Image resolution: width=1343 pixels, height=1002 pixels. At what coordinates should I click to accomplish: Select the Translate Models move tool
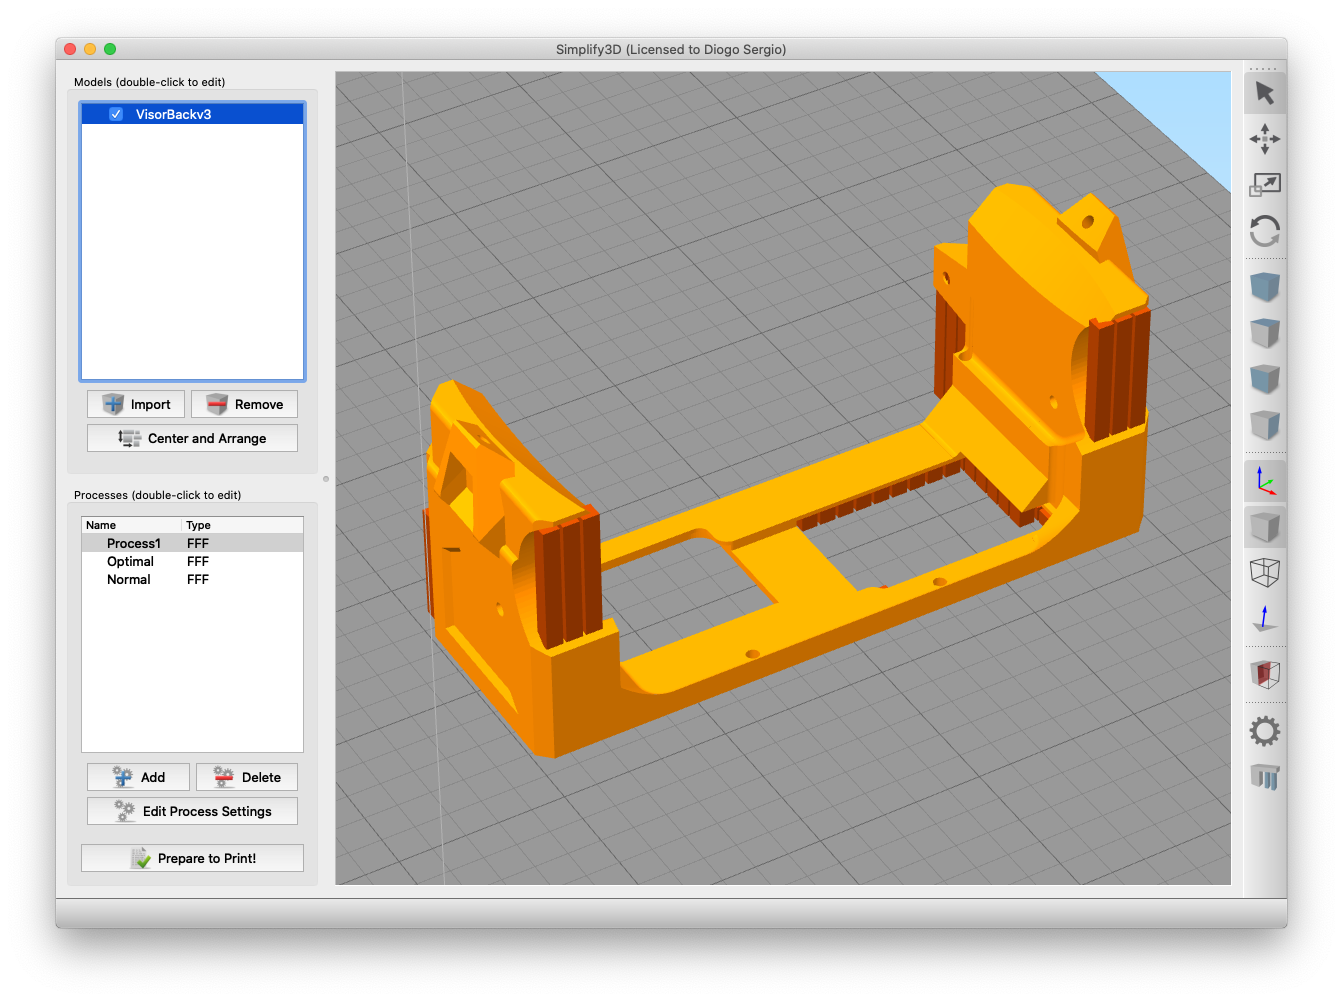(x=1265, y=139)
